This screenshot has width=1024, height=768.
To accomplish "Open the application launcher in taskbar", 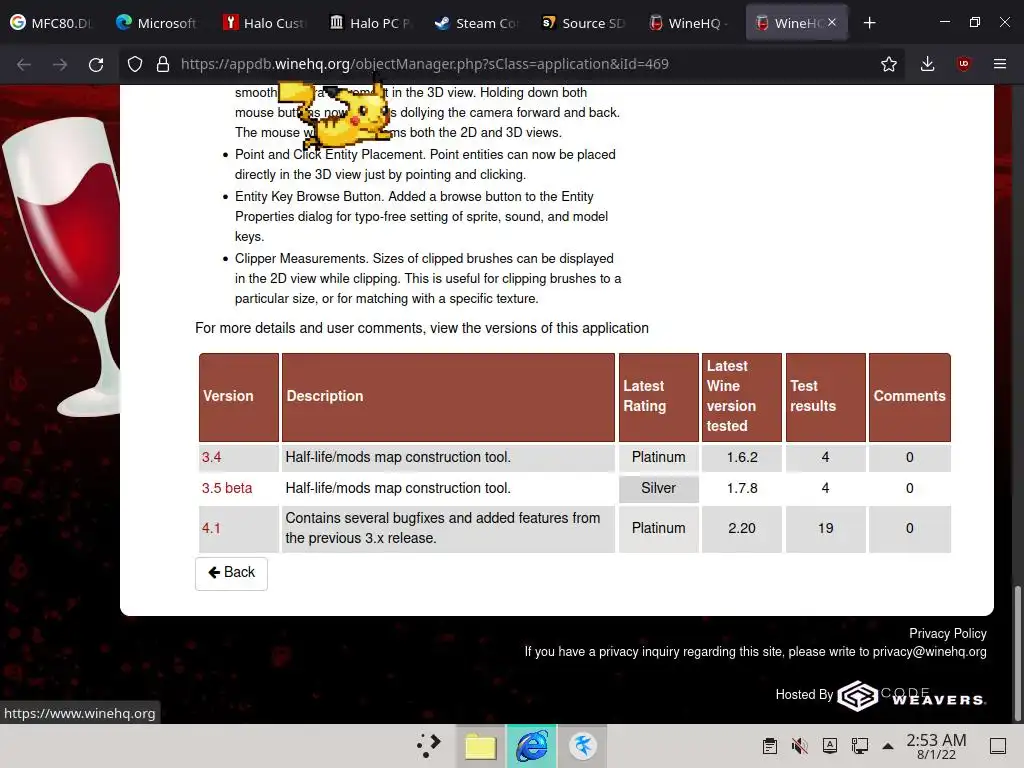I will pos(429,746).
